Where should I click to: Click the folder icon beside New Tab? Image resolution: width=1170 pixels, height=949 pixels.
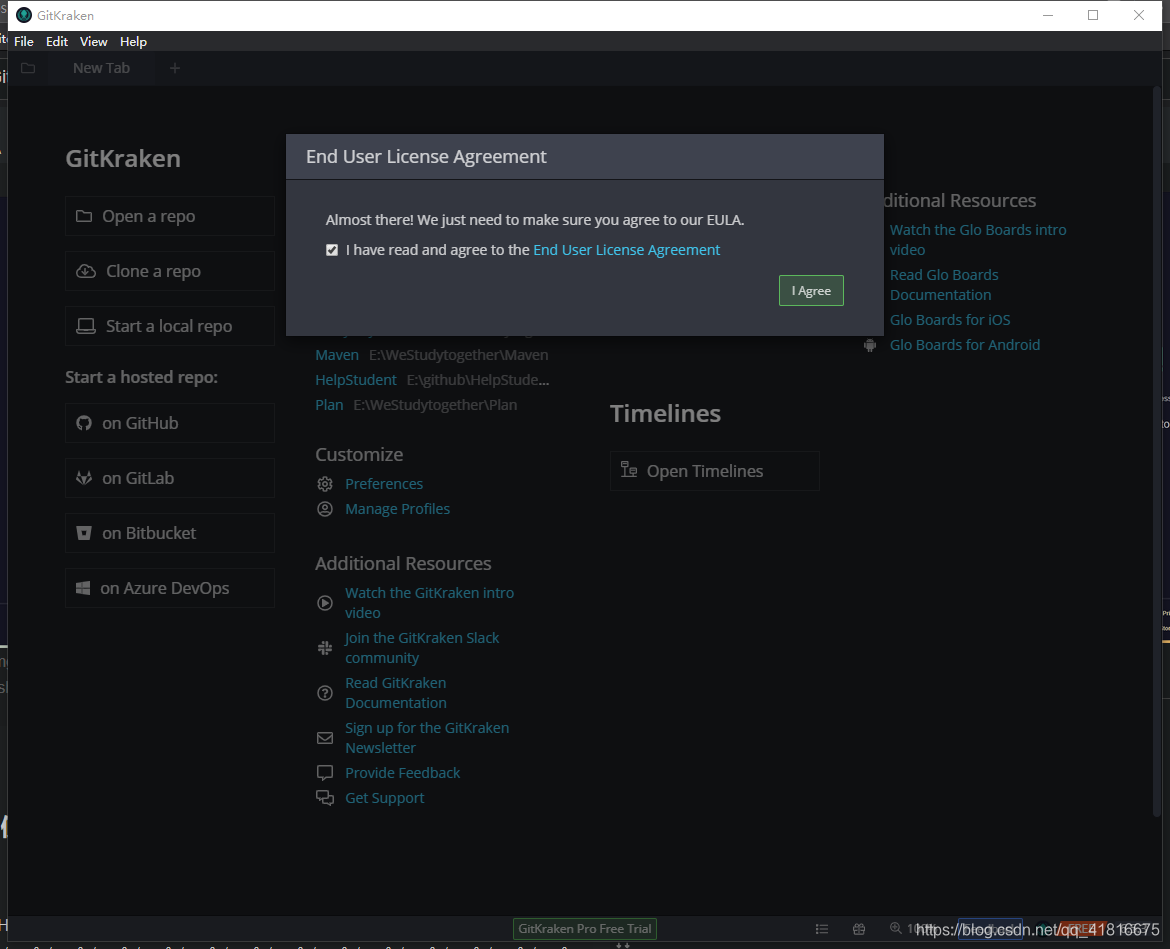pos(28,69)
